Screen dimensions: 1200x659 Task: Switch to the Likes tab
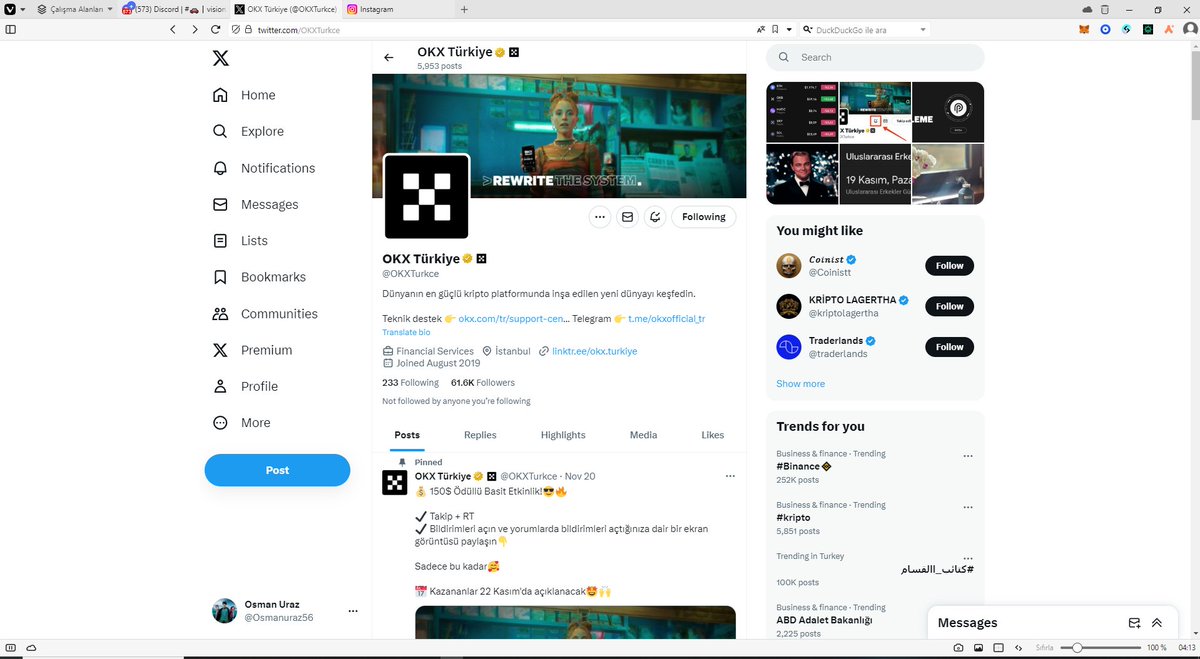[712, 435]
